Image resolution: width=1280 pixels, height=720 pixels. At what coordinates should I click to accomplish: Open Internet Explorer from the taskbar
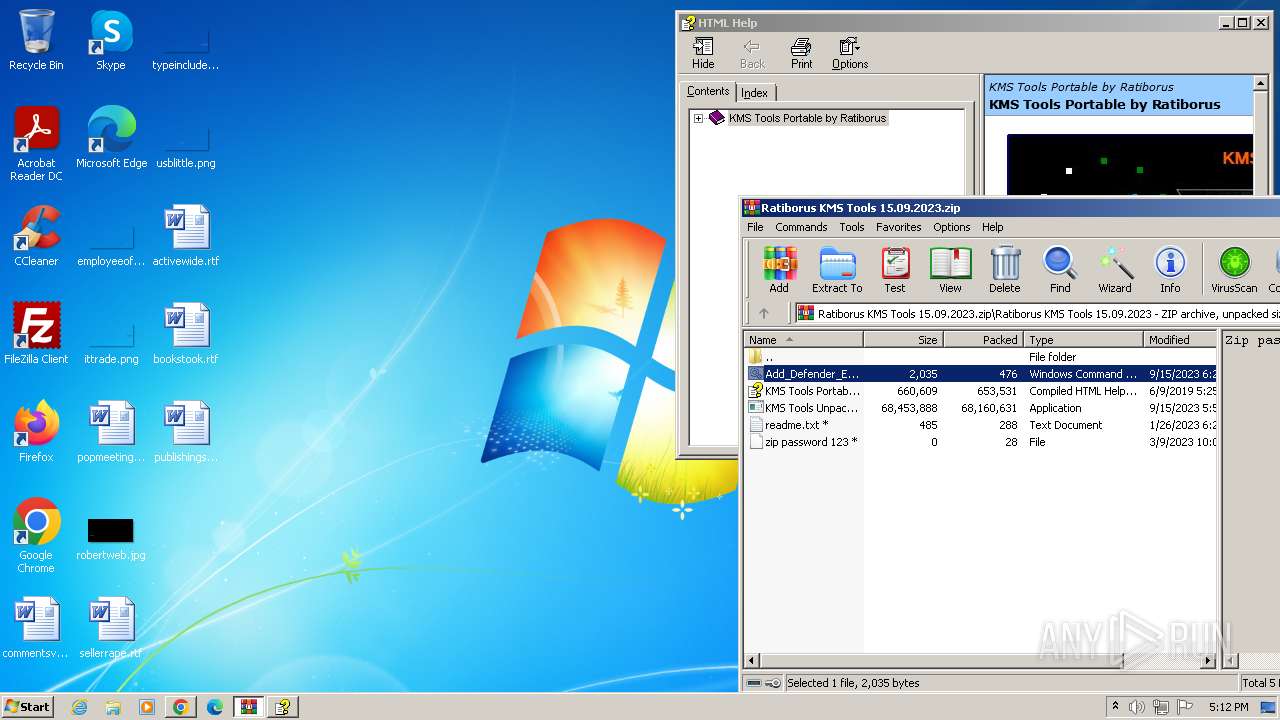tap(80, 707)
